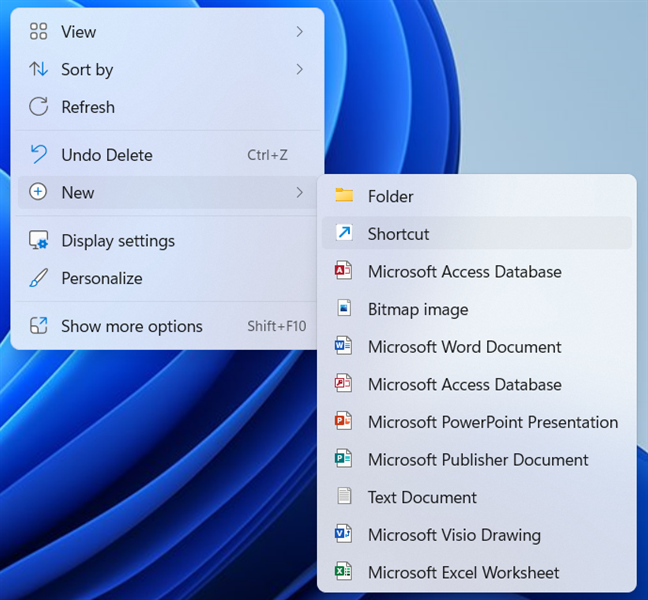Click the Shortcut arrow icon
Image resolution: width=648 pixels, height=600 pixels.
click(x=344, y=233)
